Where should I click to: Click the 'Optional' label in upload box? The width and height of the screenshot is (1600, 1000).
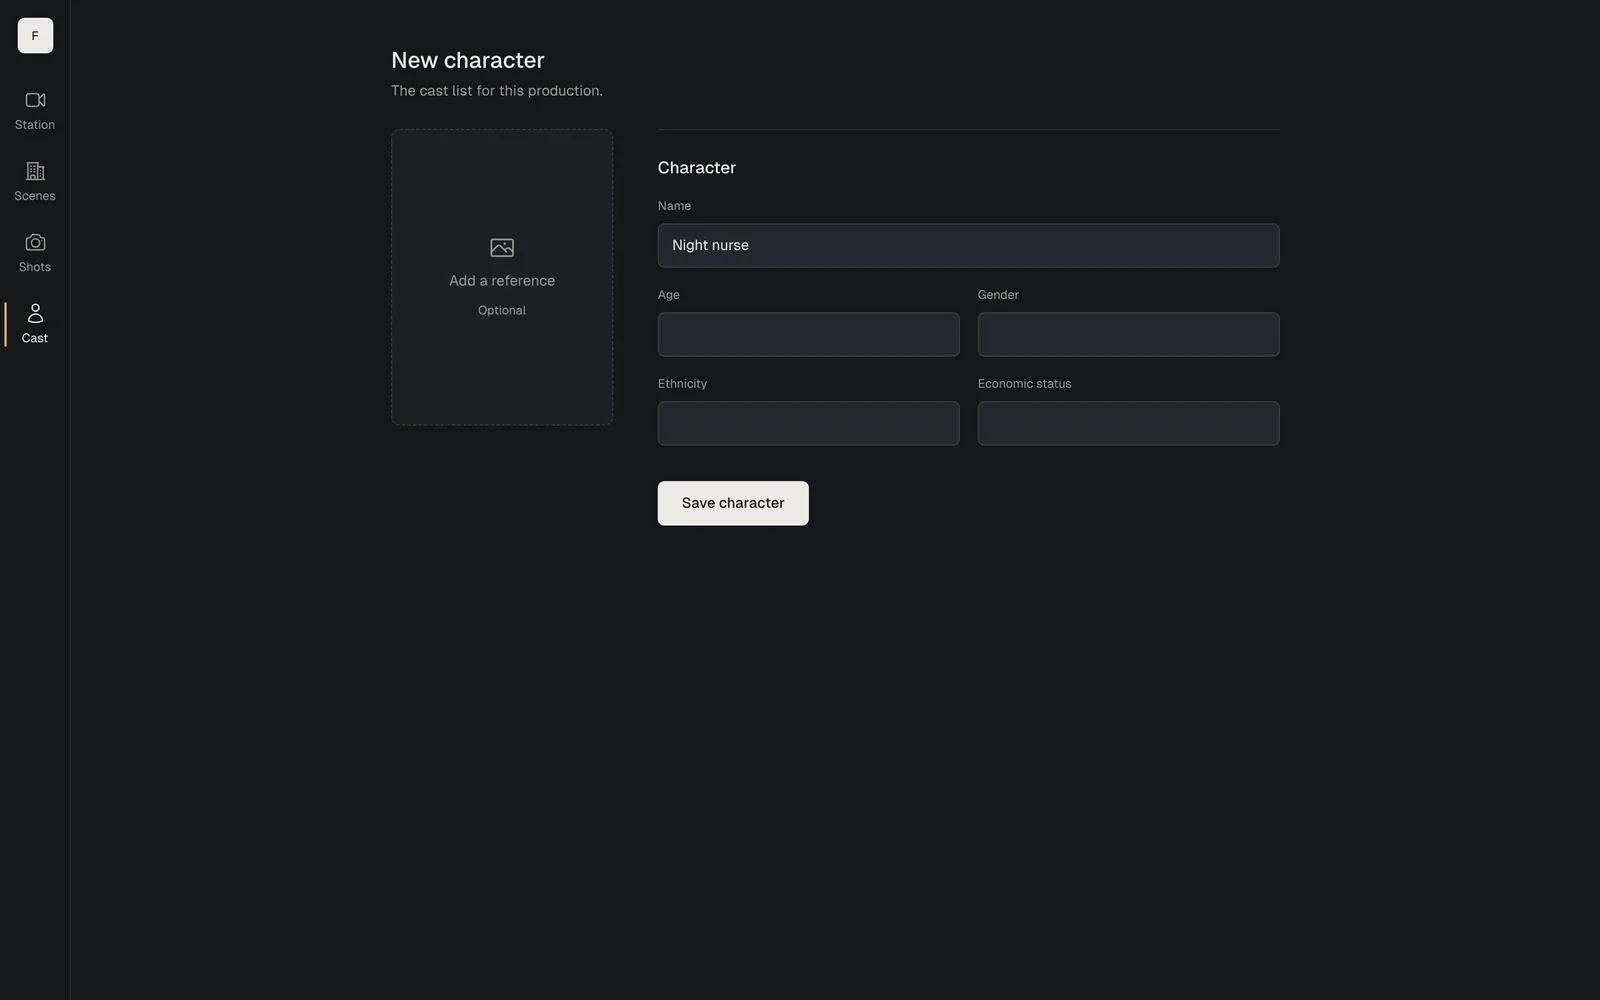pos(502,311)
